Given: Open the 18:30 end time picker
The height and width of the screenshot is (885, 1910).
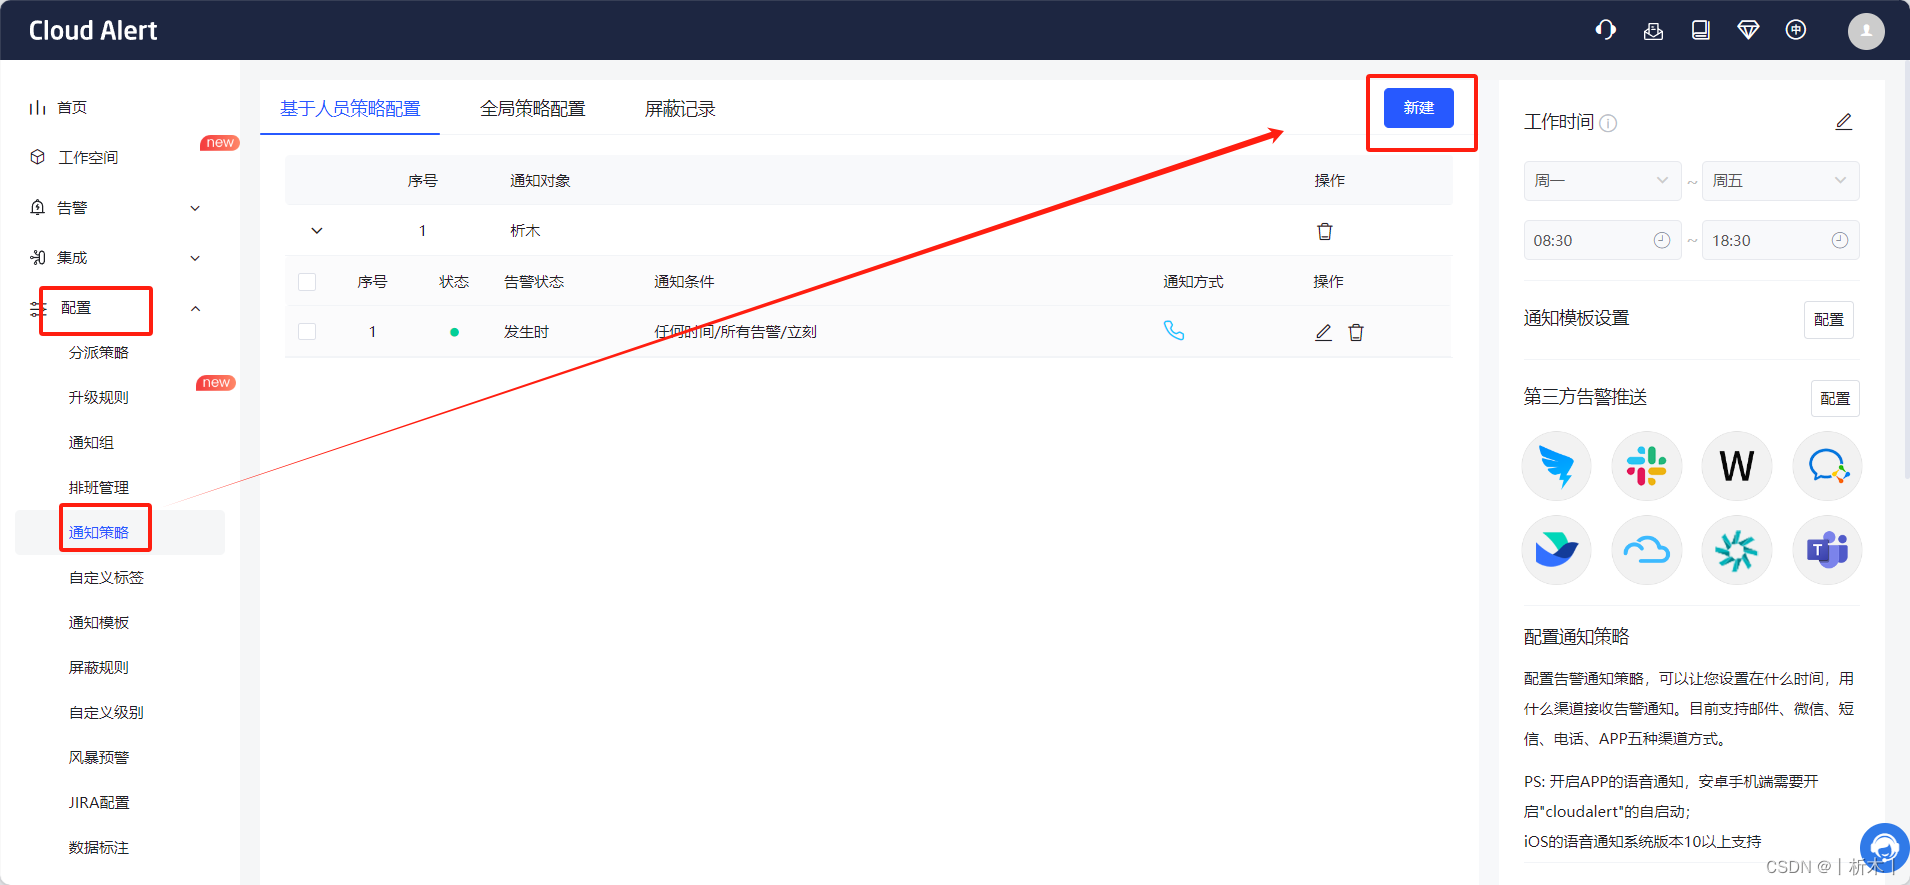Looking at the screenshot, I should [1780, 240].
